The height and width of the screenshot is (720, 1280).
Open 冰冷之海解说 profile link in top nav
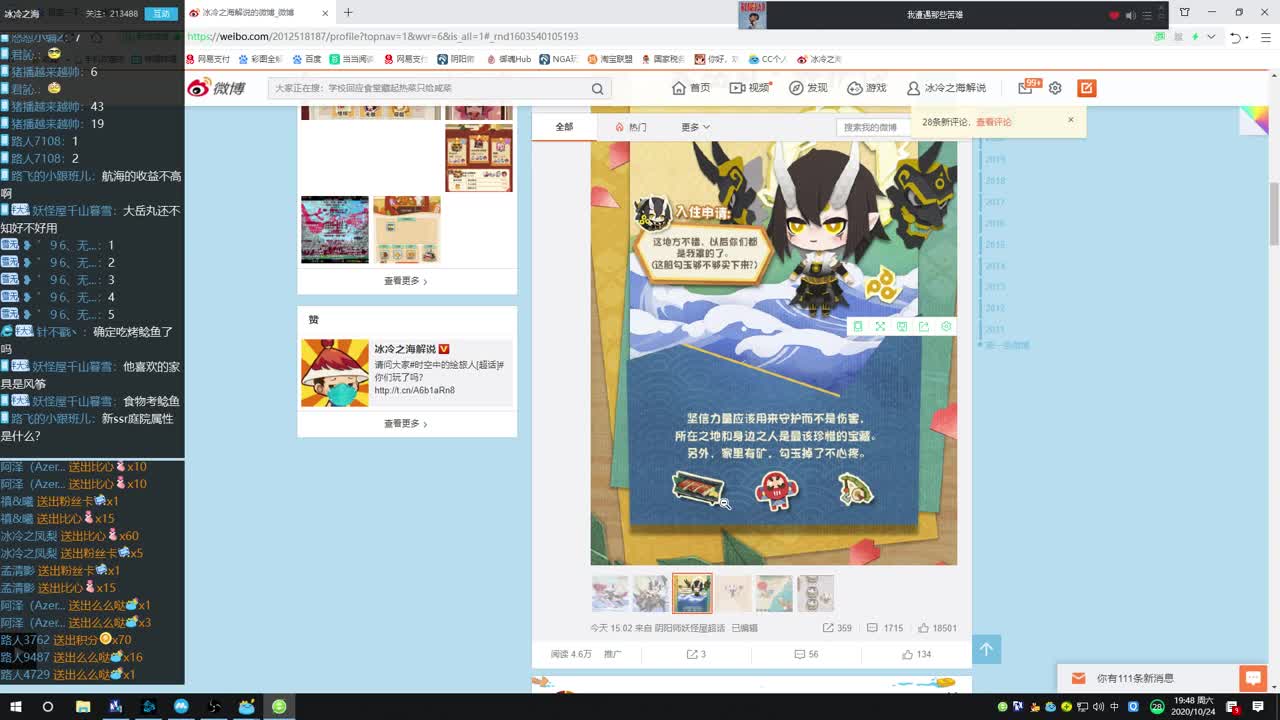(946, 88)
